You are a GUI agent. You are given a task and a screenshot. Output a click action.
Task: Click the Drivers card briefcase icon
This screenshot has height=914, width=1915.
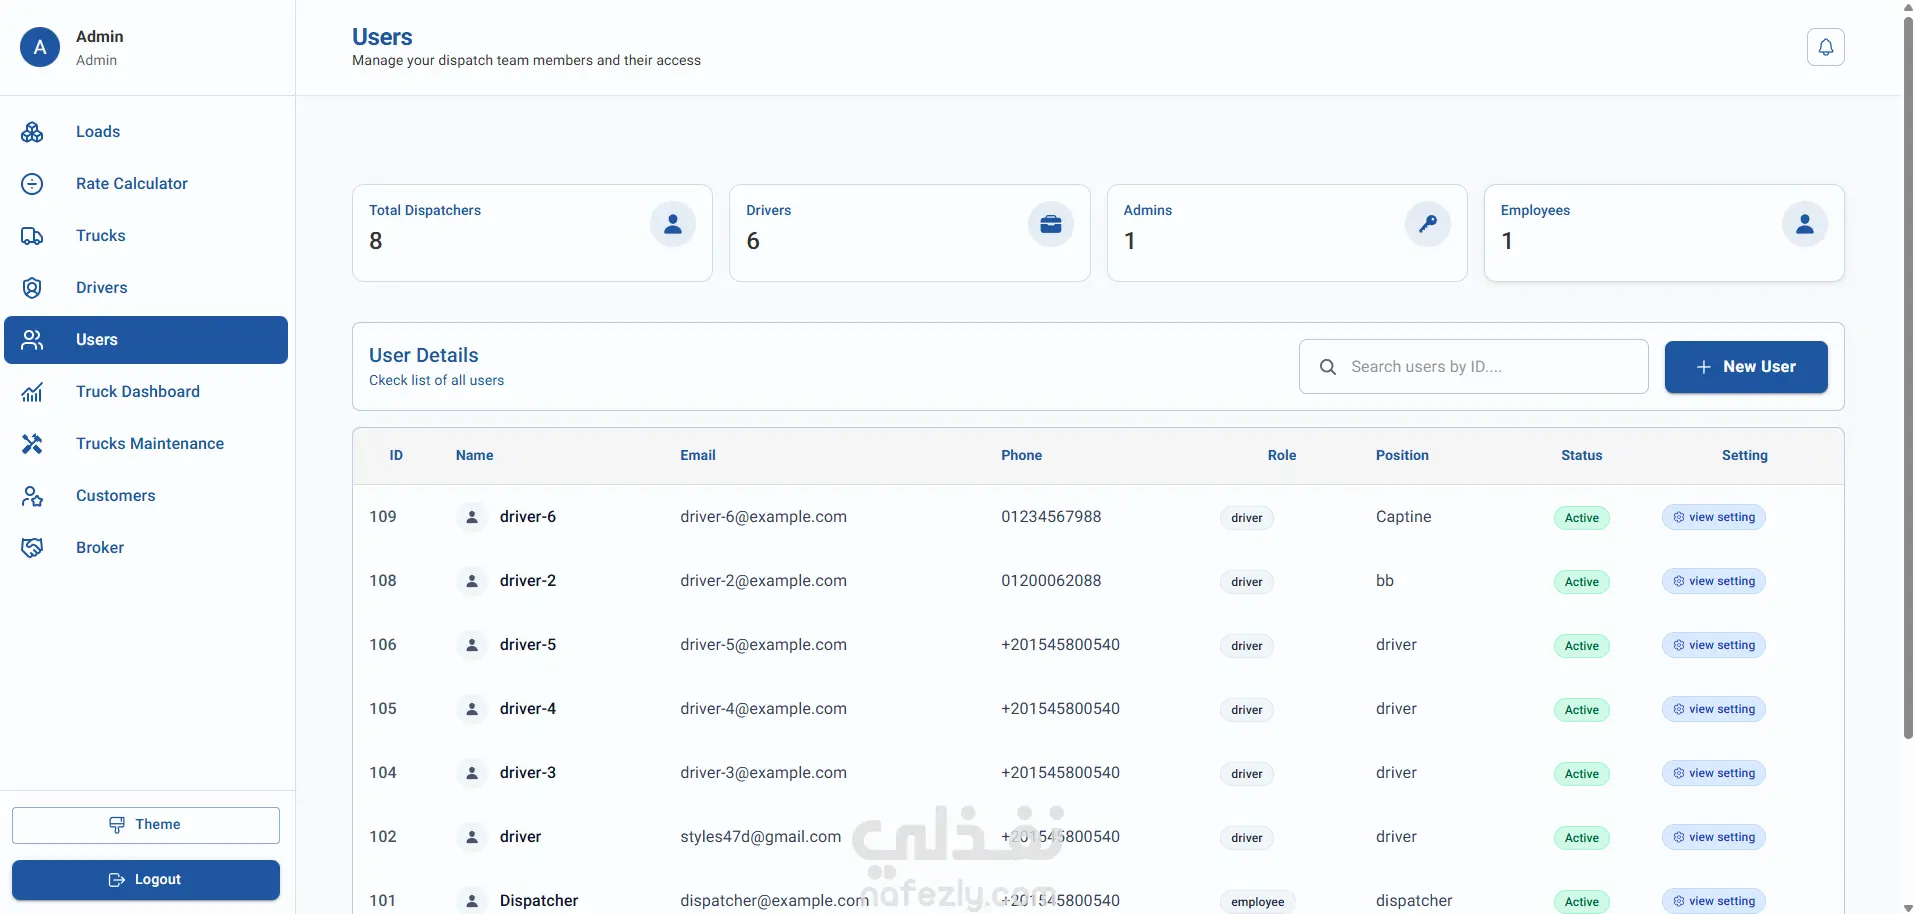[x=1051, y=224]
